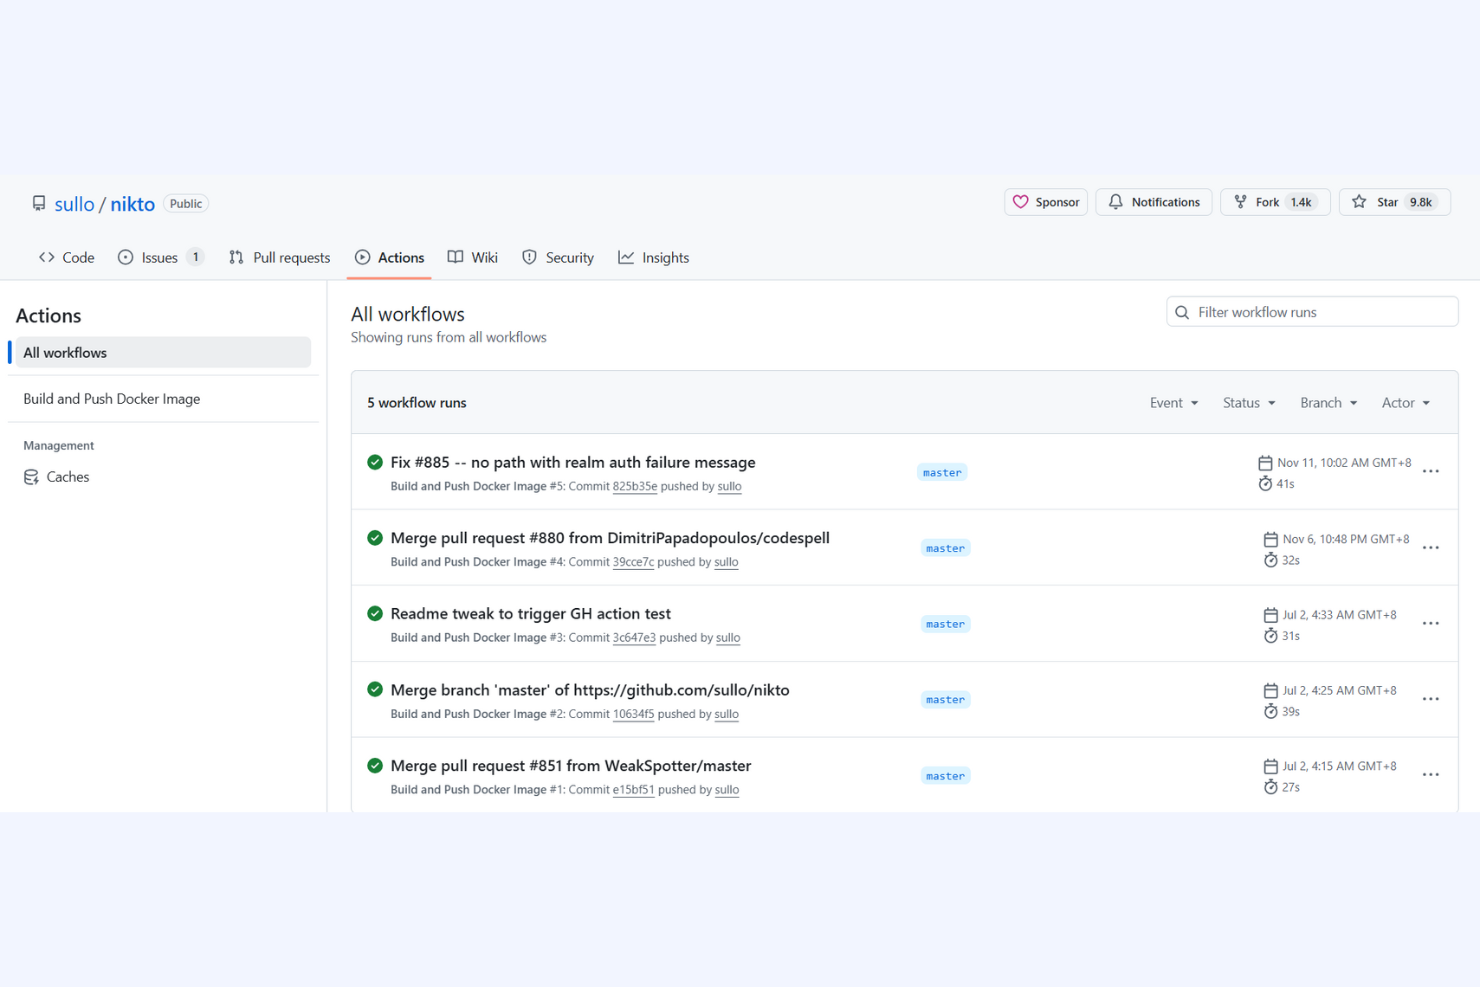Image resolution: width=1480 pixels, height=987 pixels.
Task: Click the calendar icon beside Nov 11 timestamp
Action: tap(1265, 462)
